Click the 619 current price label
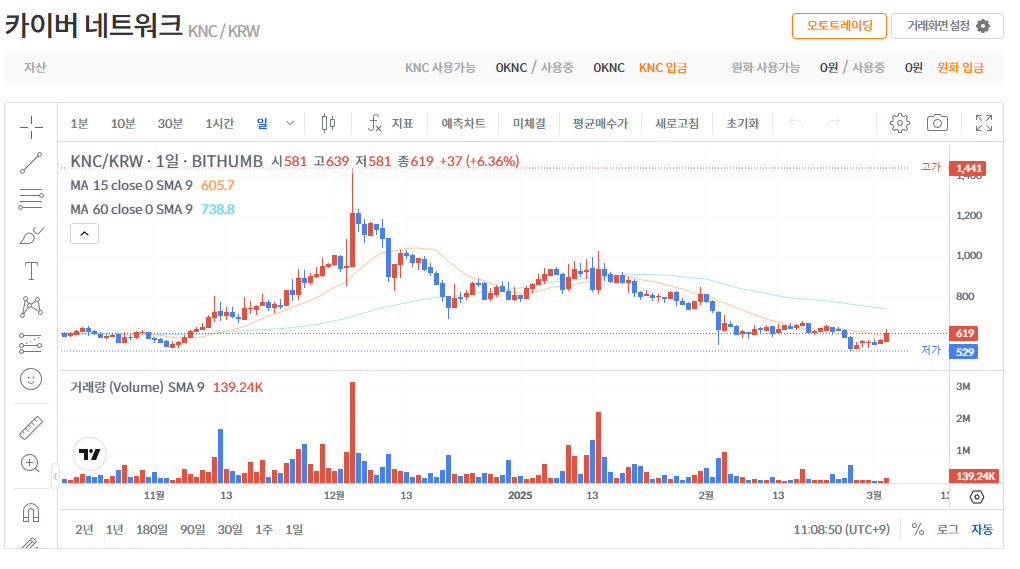This screenshot has height=569, width=1020. (964, 333)
